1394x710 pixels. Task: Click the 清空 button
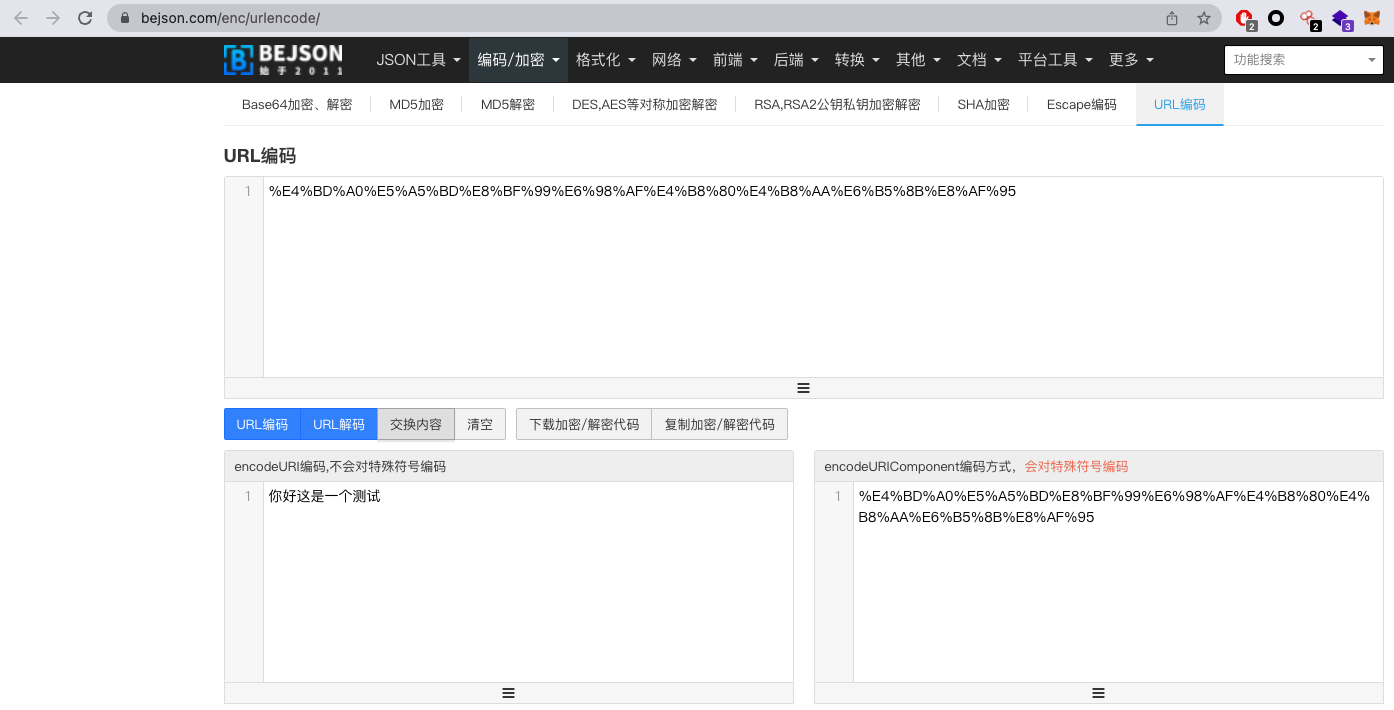click(480, 424)
